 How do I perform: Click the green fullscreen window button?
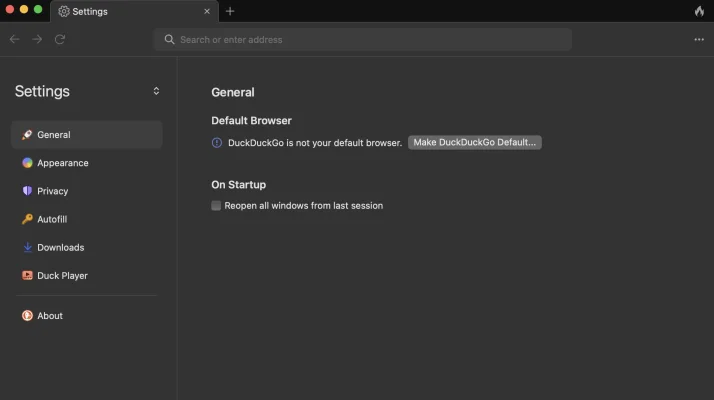[x=38, y=9]
